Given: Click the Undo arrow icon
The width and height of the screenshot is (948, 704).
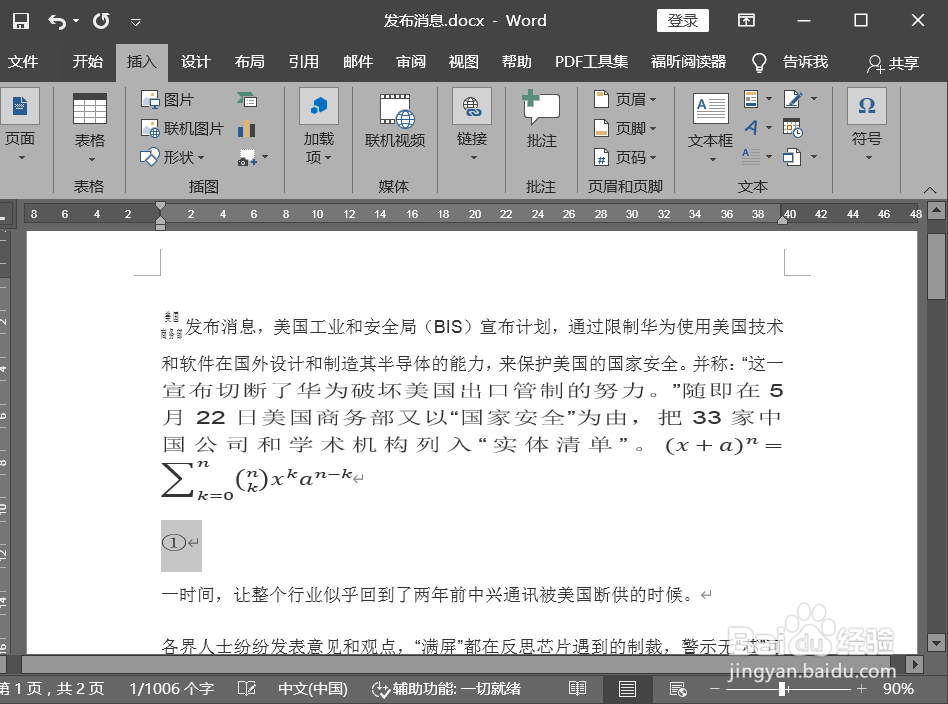Looking at the screenshot, I should pyautogui.click(x=57, y=22).
